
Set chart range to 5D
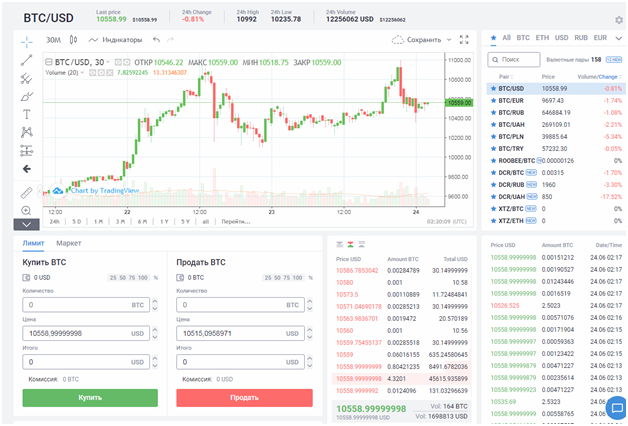tap(76, 221)
